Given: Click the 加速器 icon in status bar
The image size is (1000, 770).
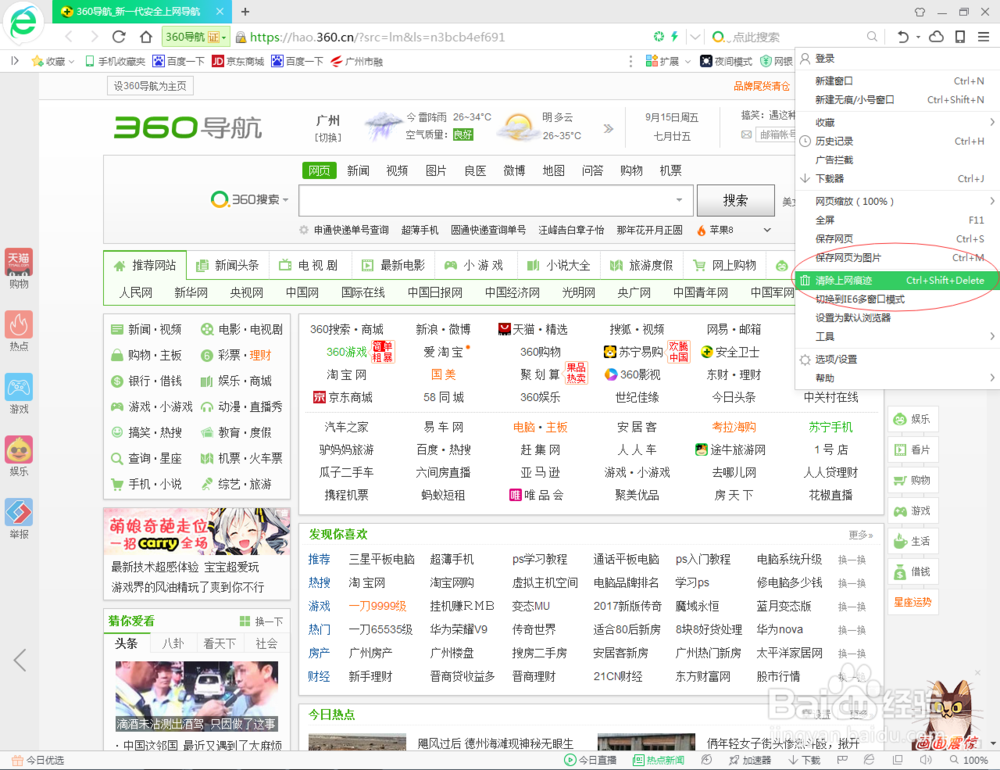Looking at the screenshot, I should [751, 761].
